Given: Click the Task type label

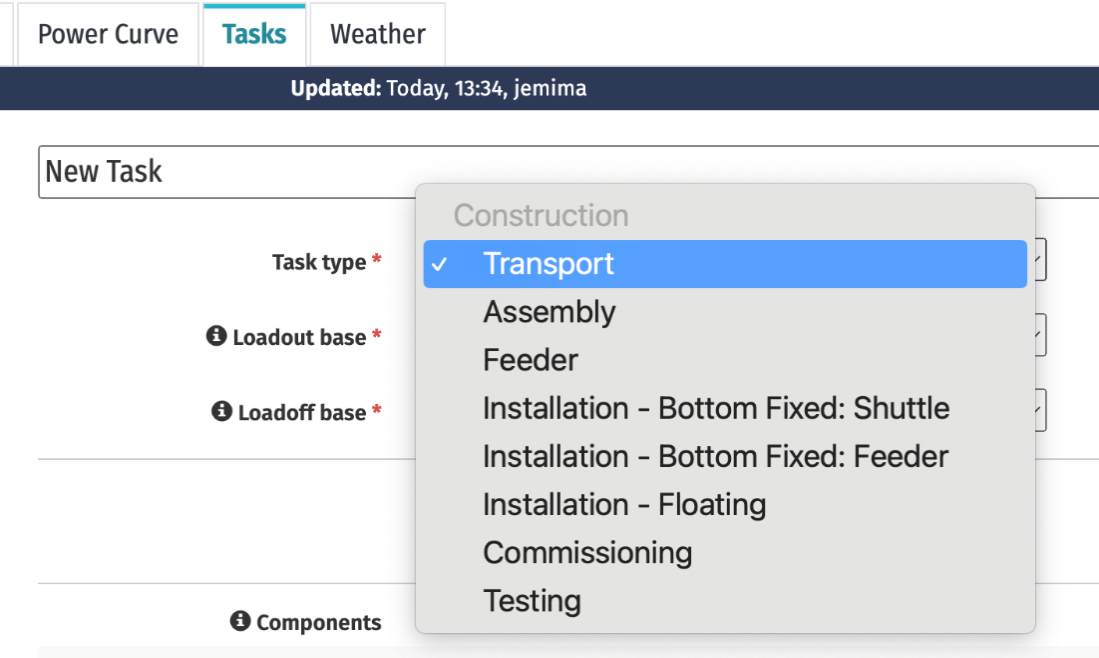Looking at the screenshot, I should coord(319,262).
